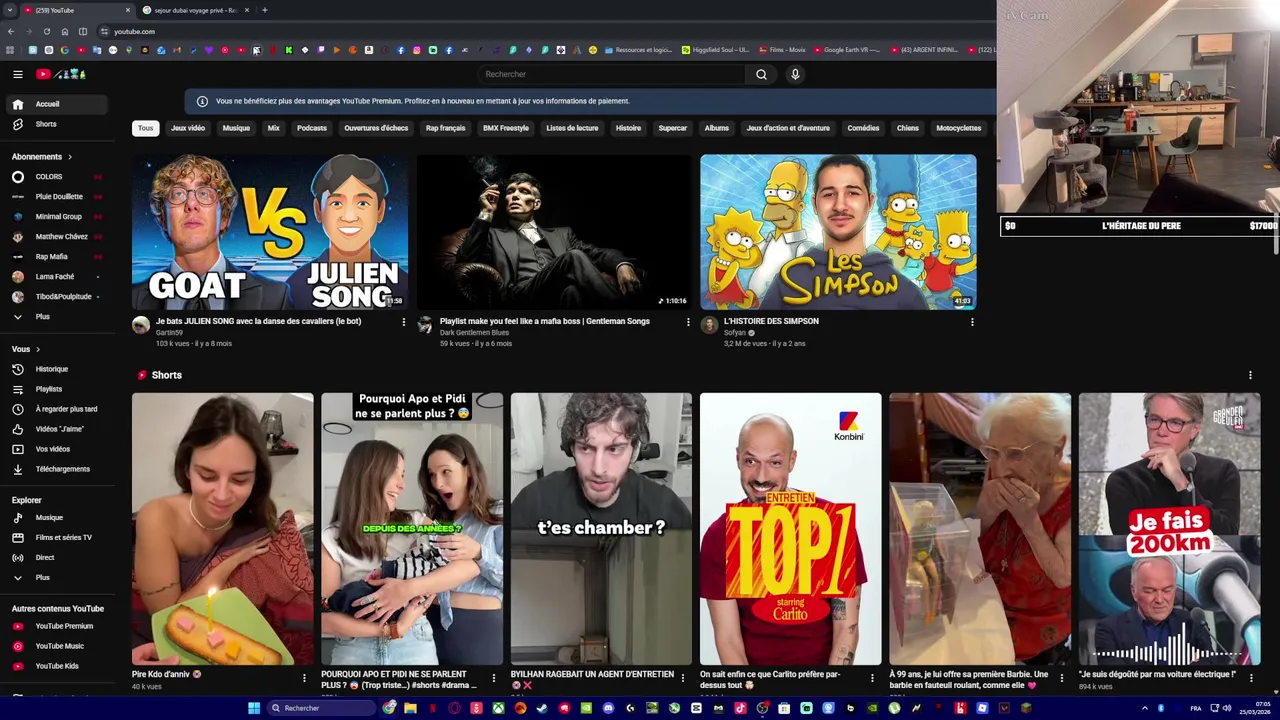
Task: Click the YouTube logo
Action: [61, 74]
